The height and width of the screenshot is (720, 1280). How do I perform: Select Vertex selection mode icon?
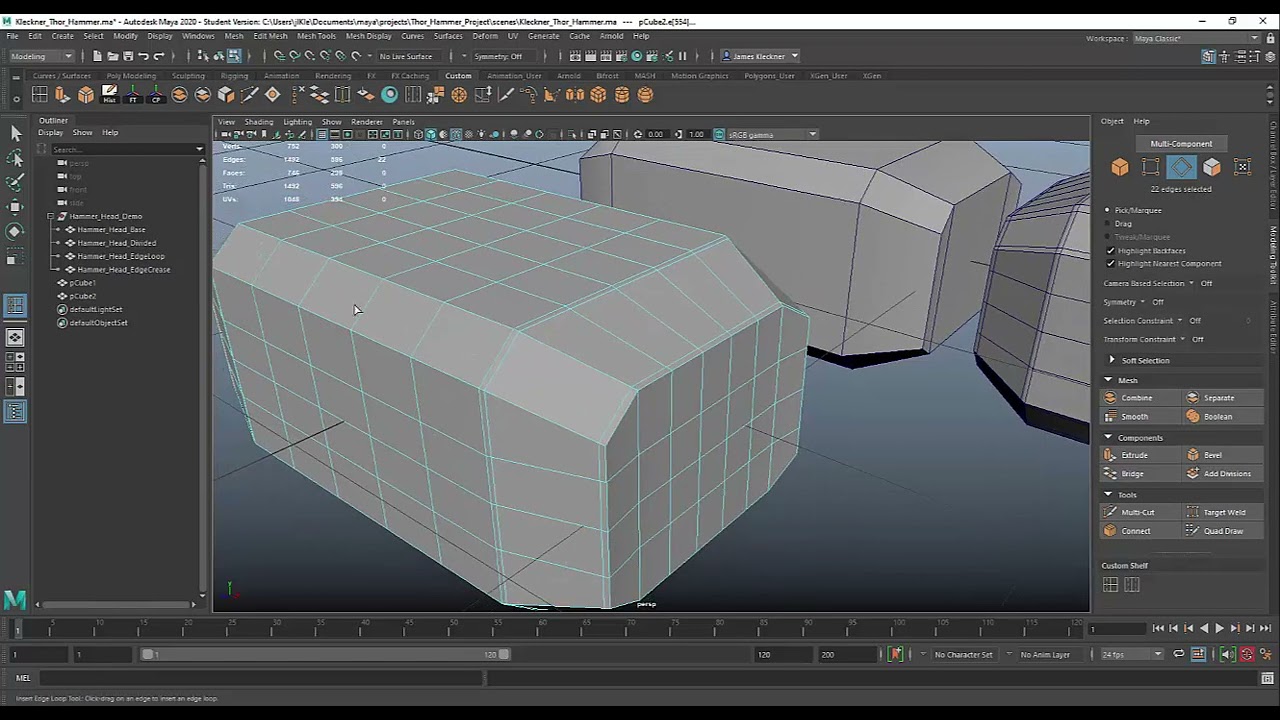click(1151, 167)
